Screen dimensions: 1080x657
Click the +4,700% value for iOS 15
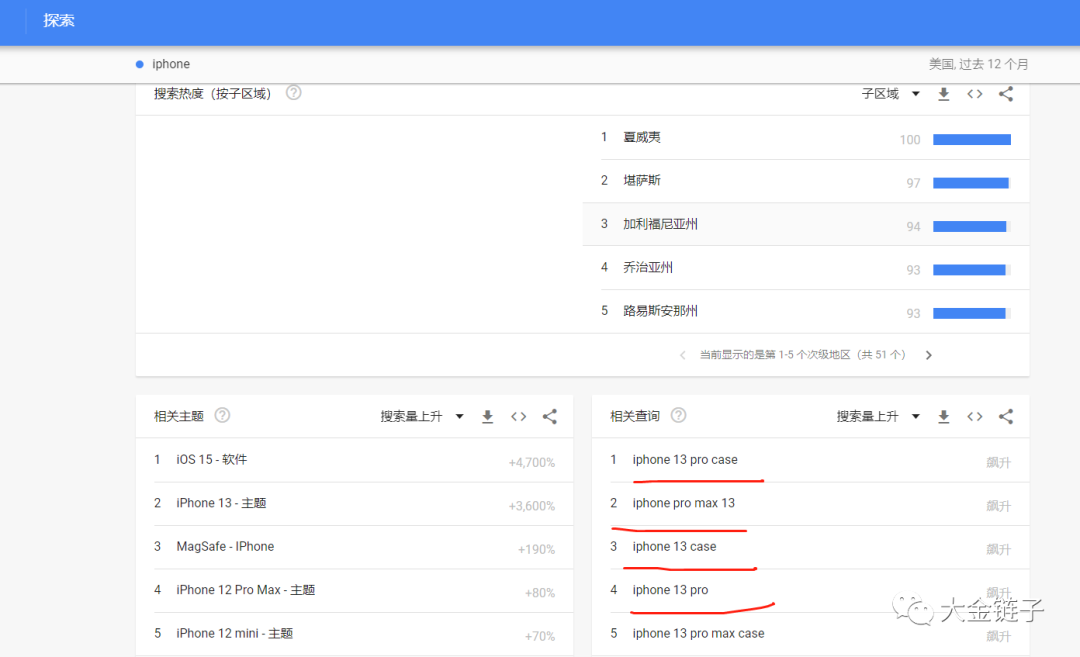[x=532, y=463]
